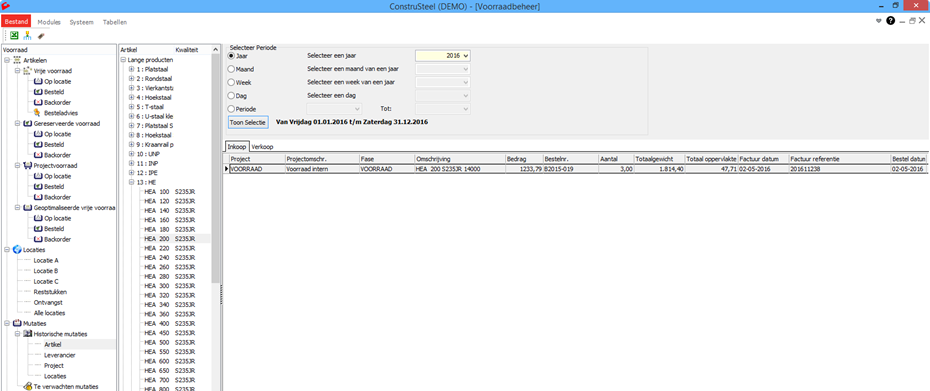
Task: Select the Besteladvies item icon
Action: [37, 113]
